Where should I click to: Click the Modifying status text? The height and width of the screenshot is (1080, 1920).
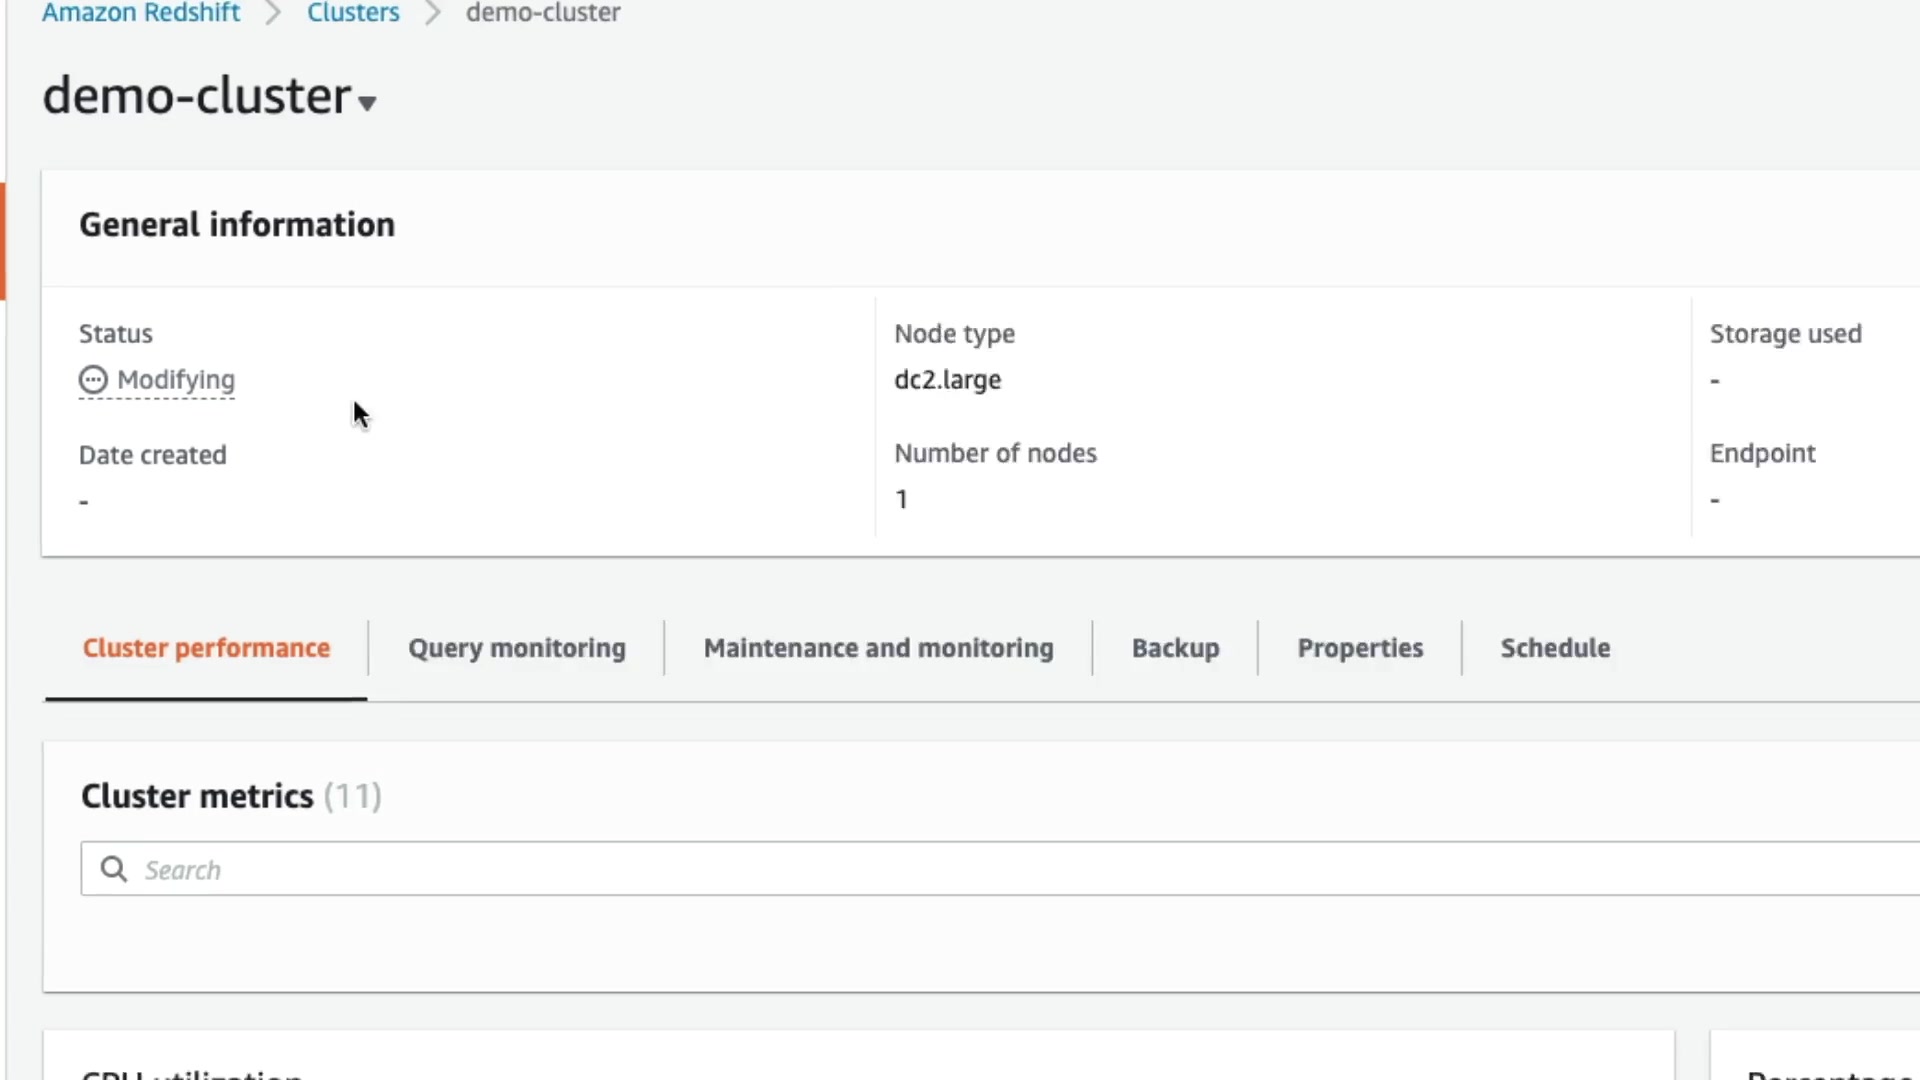point(176,380)
